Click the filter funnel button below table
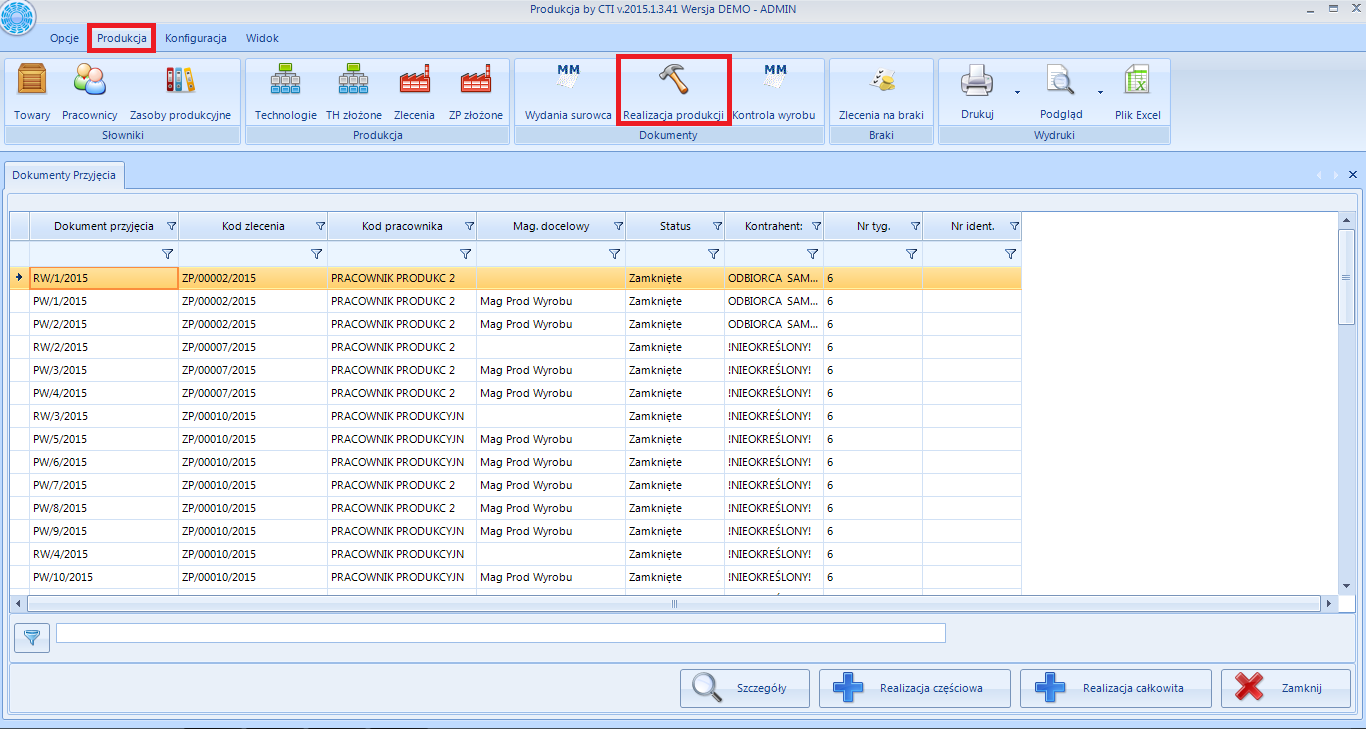 pos(32,636)
